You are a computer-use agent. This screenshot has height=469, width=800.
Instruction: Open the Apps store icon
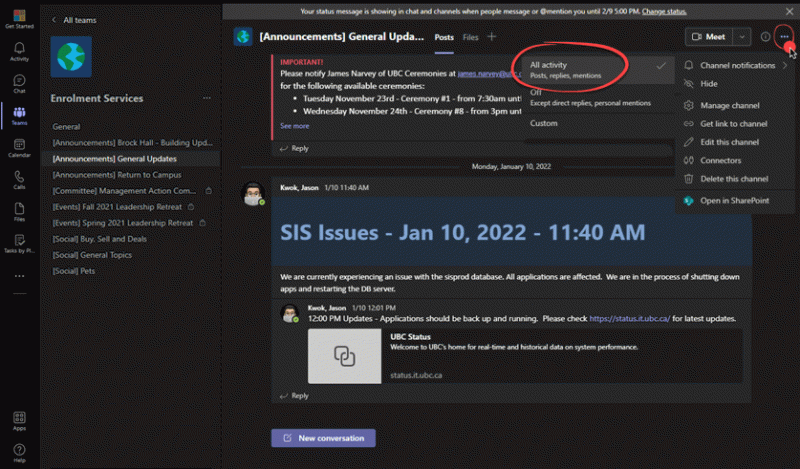tap(19, 421)
